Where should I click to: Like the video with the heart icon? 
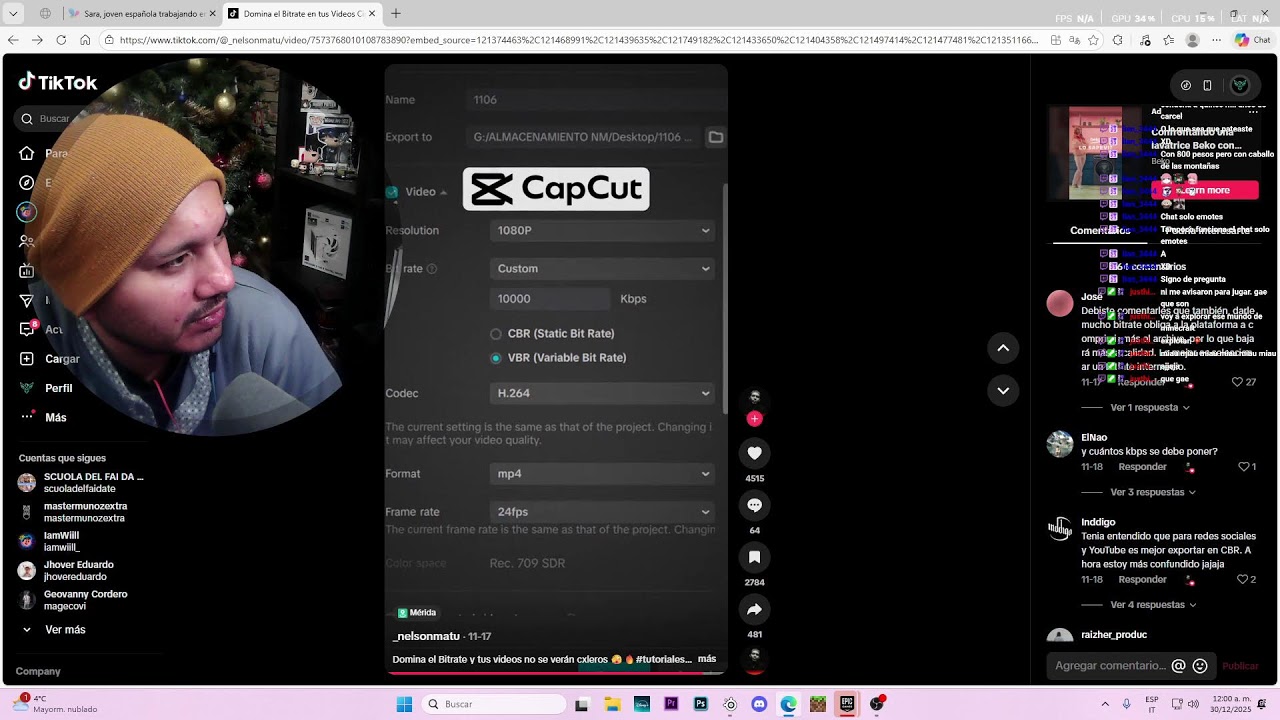click(x=755, y=453)
